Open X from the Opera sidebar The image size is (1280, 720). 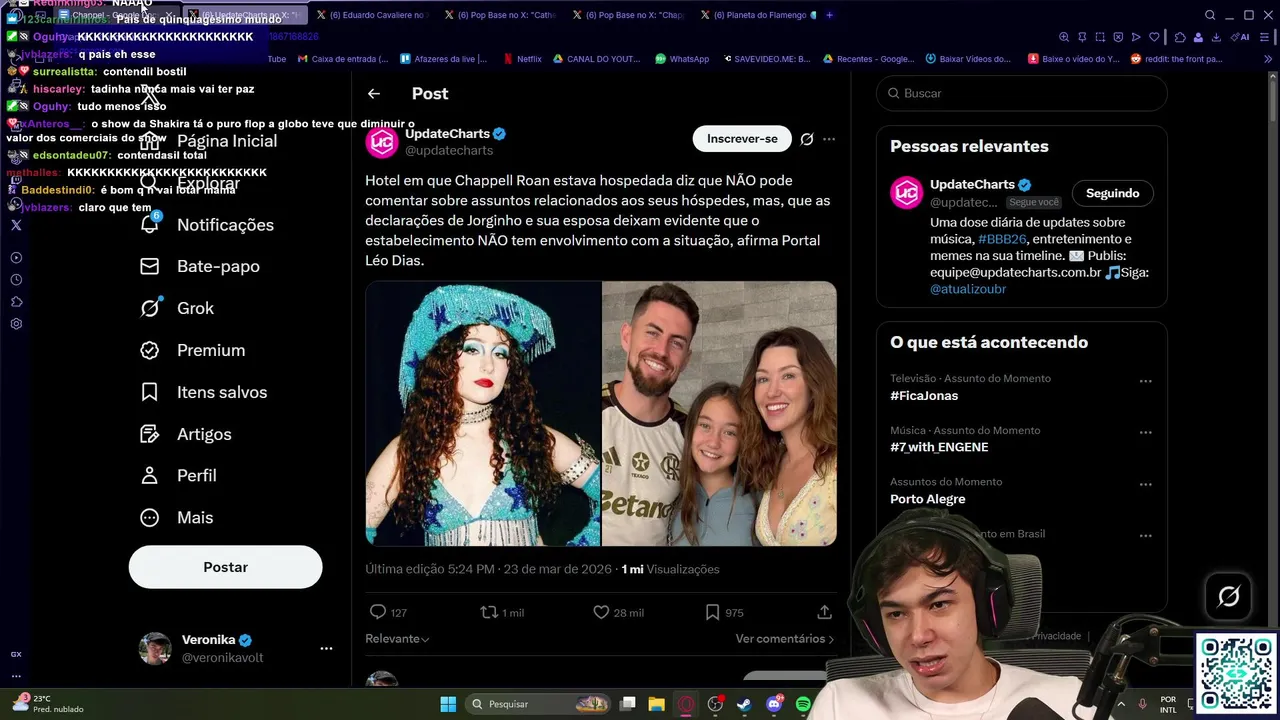pyautogui.click(x=16, y=225)
